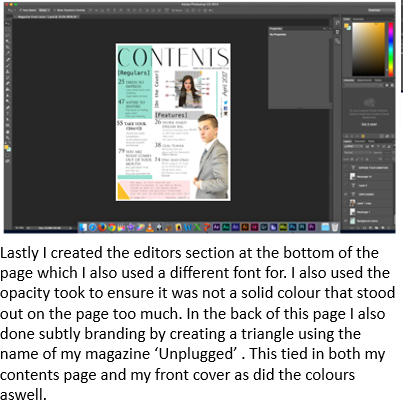Select the Lasso tool
This screenshot has height=406, width=403.
coord(8,35)
